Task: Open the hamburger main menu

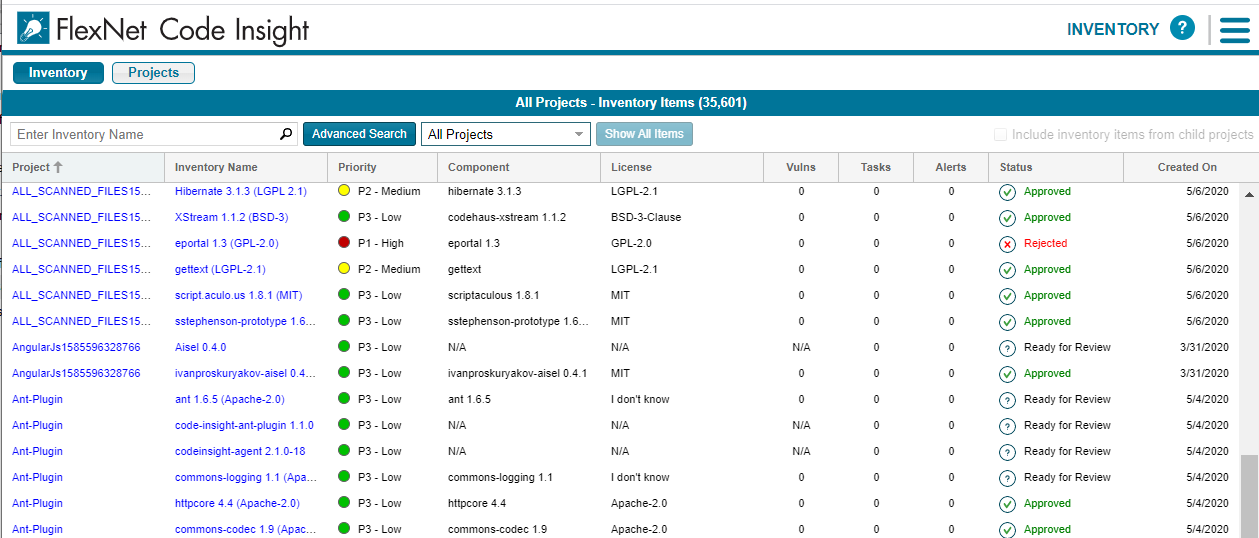Action: [x=1234, y=30]
